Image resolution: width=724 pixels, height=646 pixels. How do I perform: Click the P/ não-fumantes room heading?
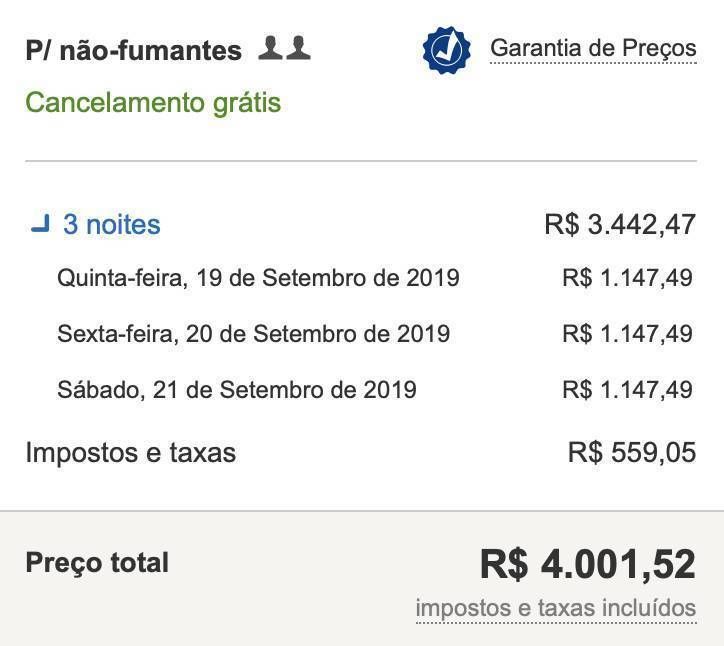point(133,50)
